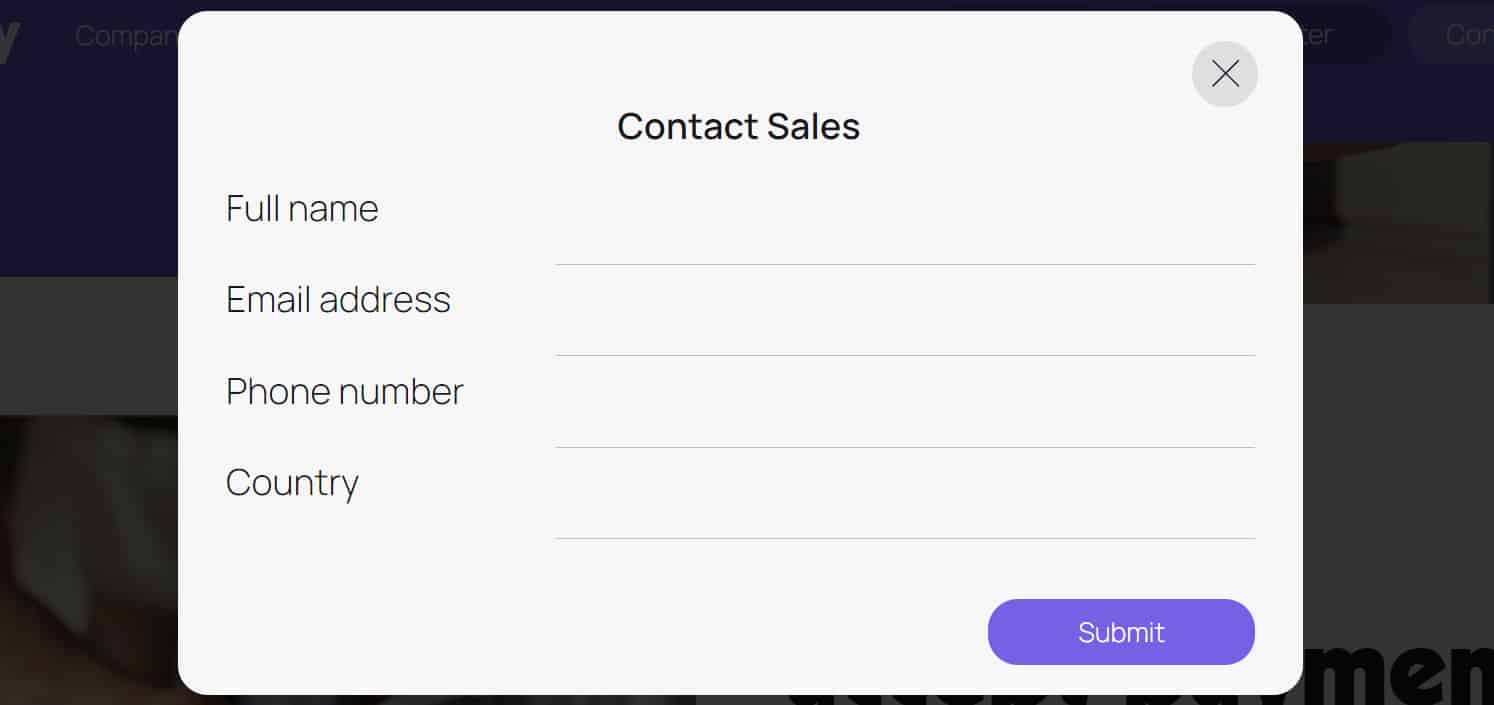Dismiss the Contact Sales dialog

pyautogui.click(x=1225, y=74)
